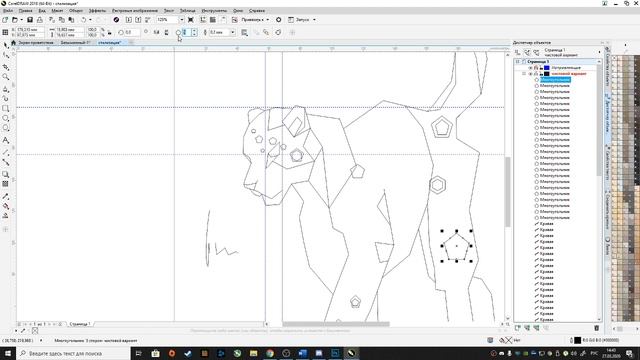Switch to the Безымянный-1 document tab
The width and height of the screenshot is (640, 360).
pyautogui.click(x=76, y=42)
